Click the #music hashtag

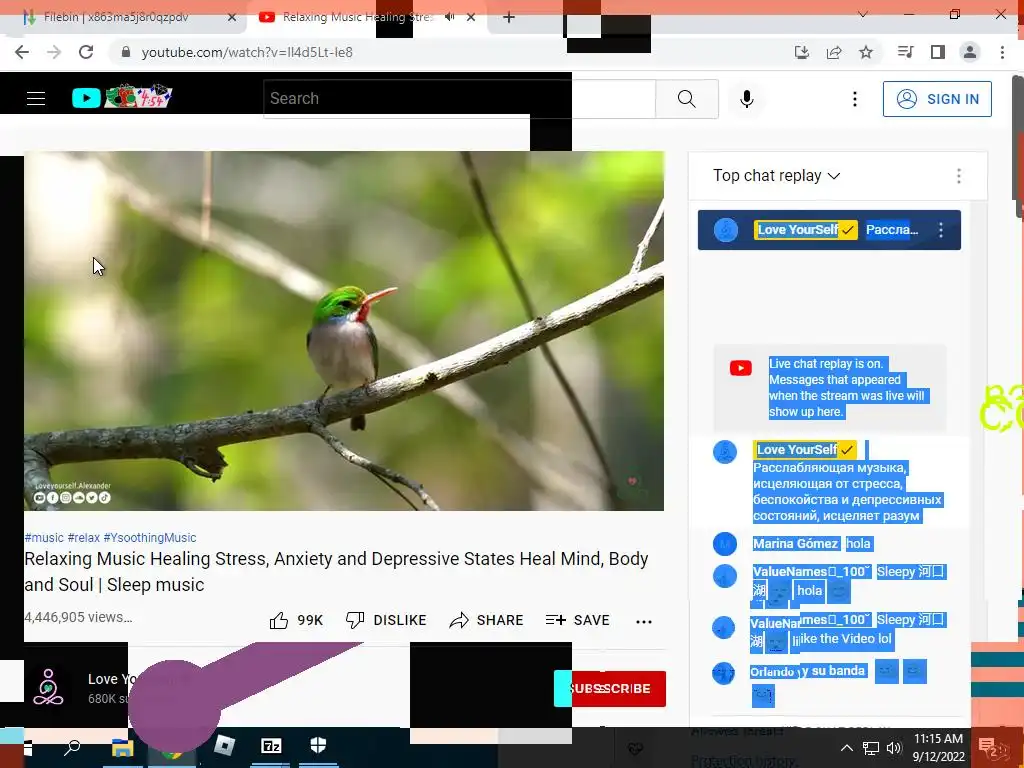44,537
